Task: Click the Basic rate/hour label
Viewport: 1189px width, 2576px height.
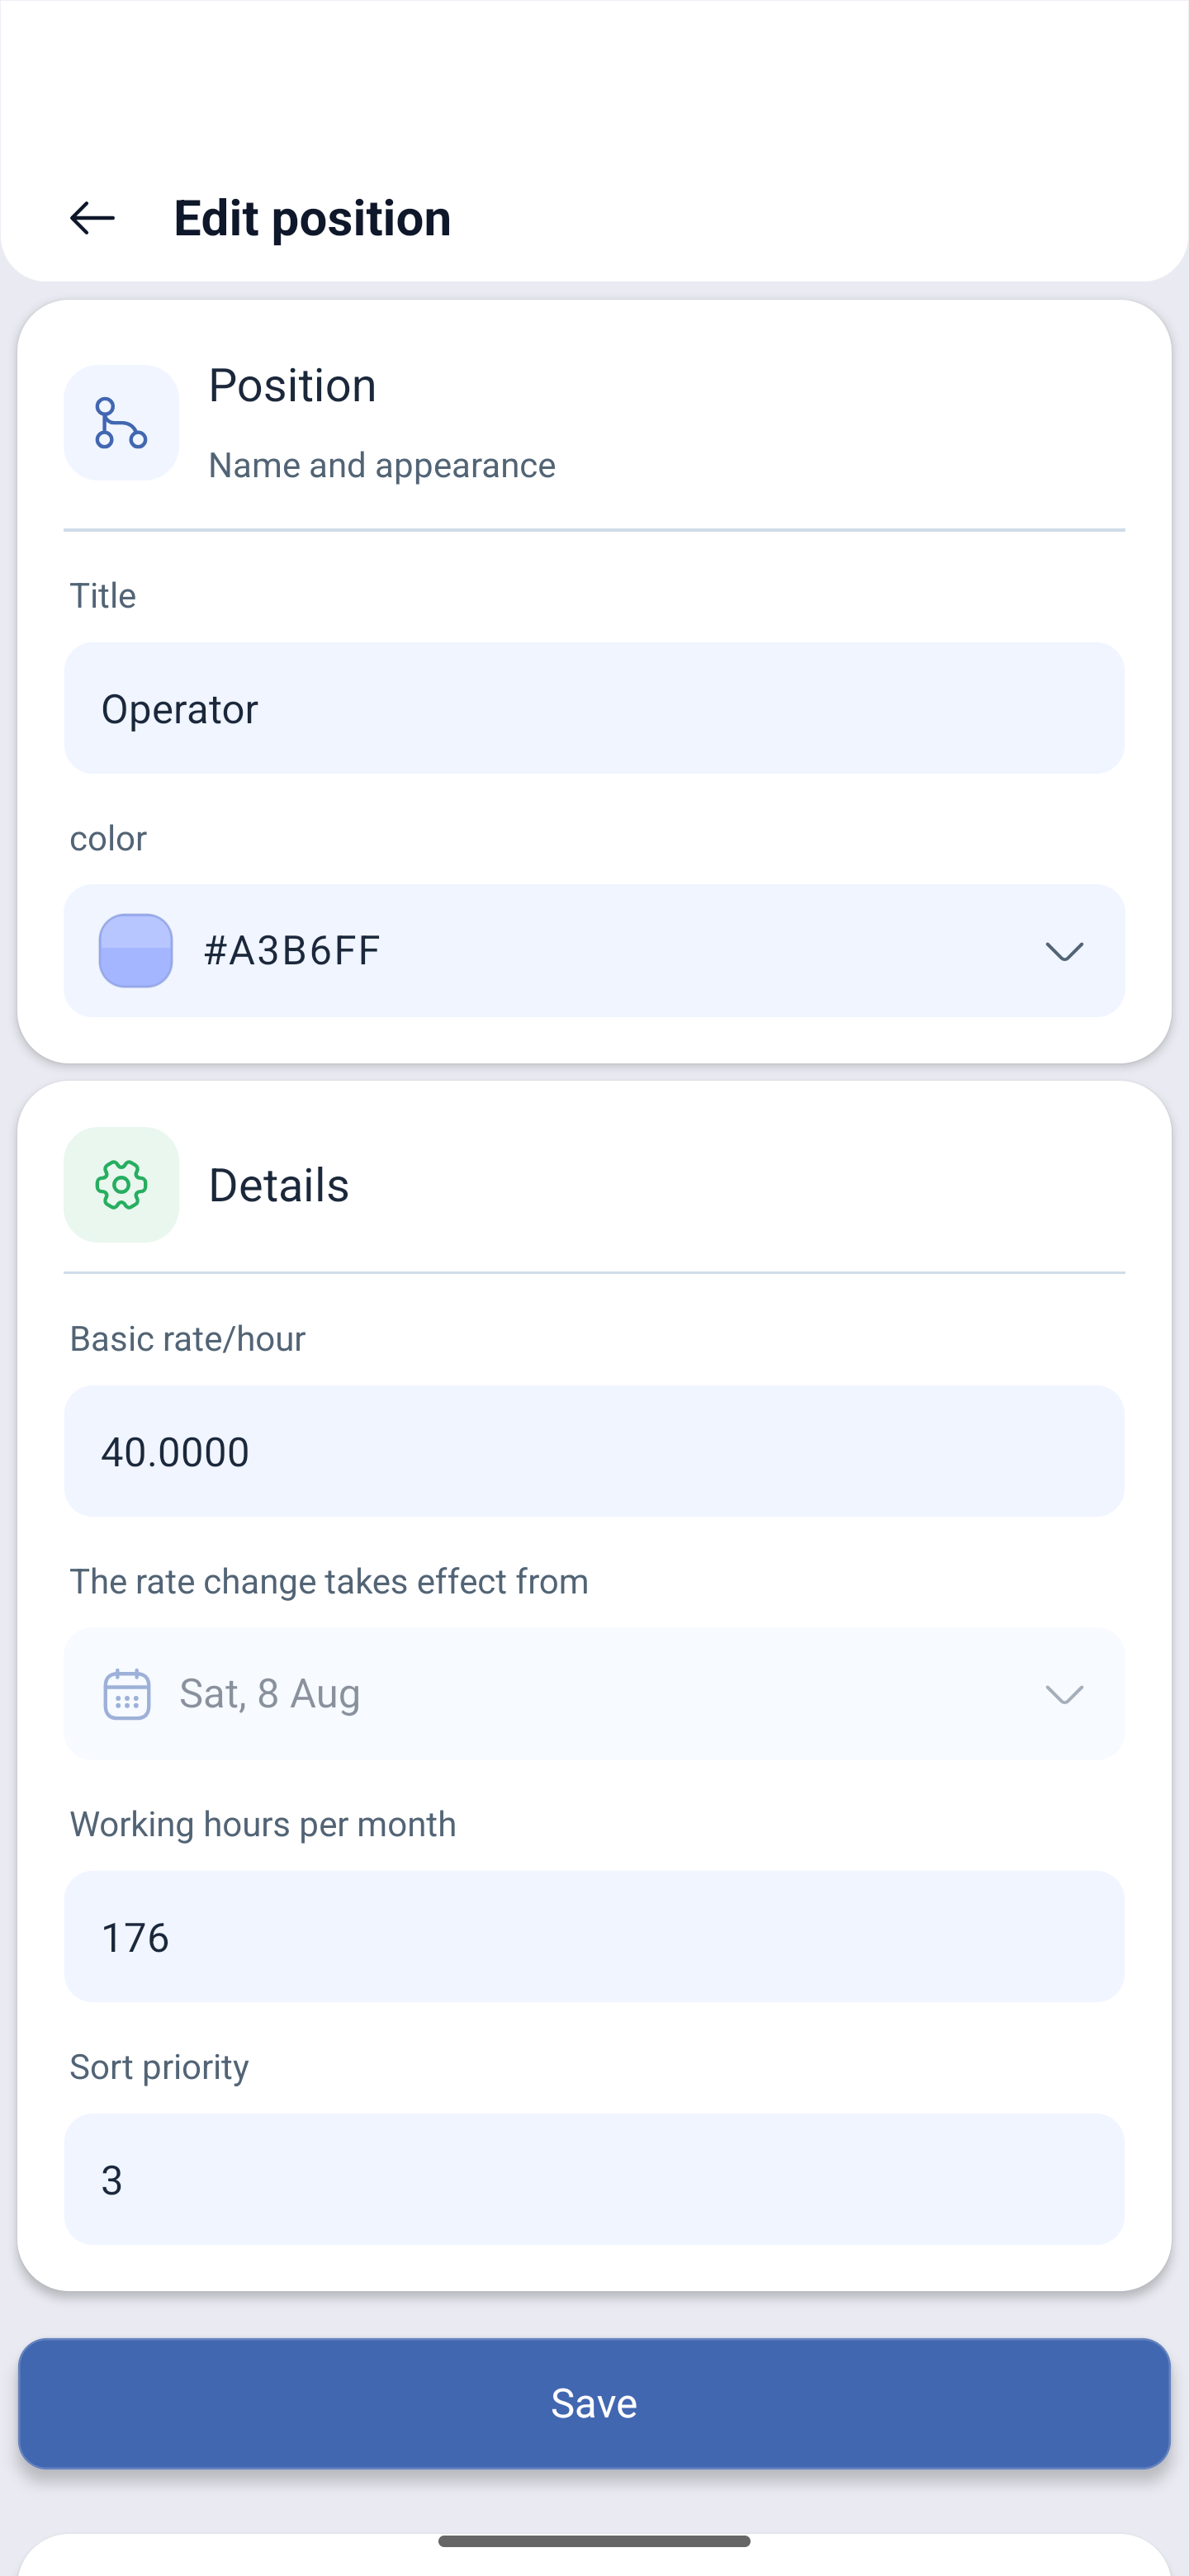Action: (x=187, y=1339)
